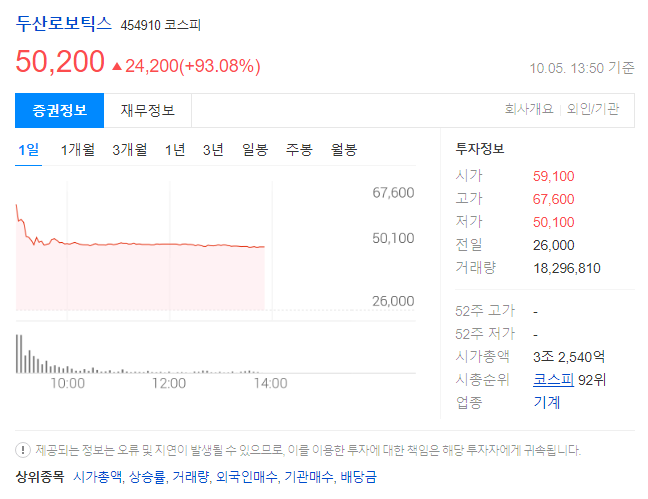
Task: Click the volume bar chart
Action: 138,354
